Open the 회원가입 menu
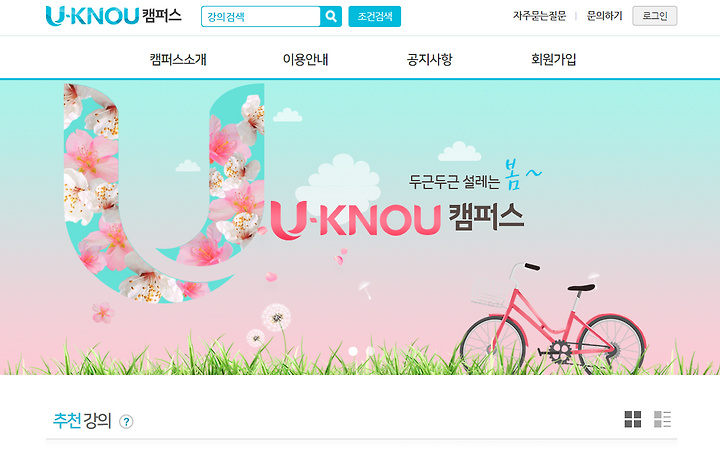 [554, 59]
